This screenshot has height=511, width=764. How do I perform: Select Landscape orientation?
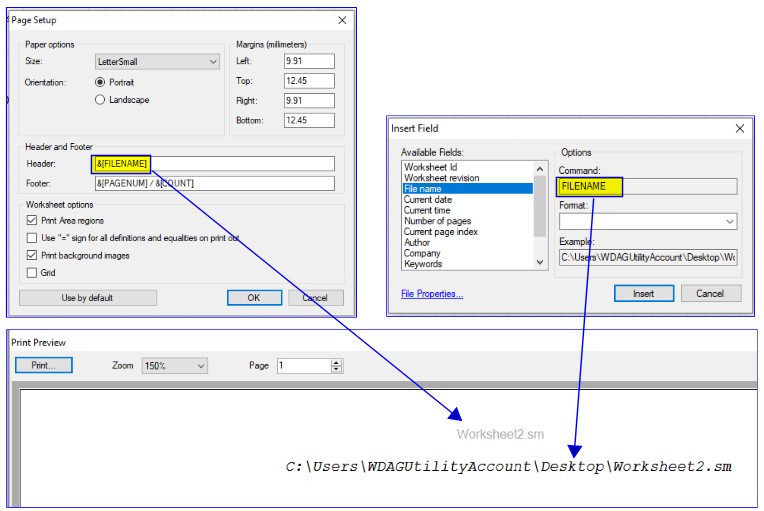coord(100,99)
